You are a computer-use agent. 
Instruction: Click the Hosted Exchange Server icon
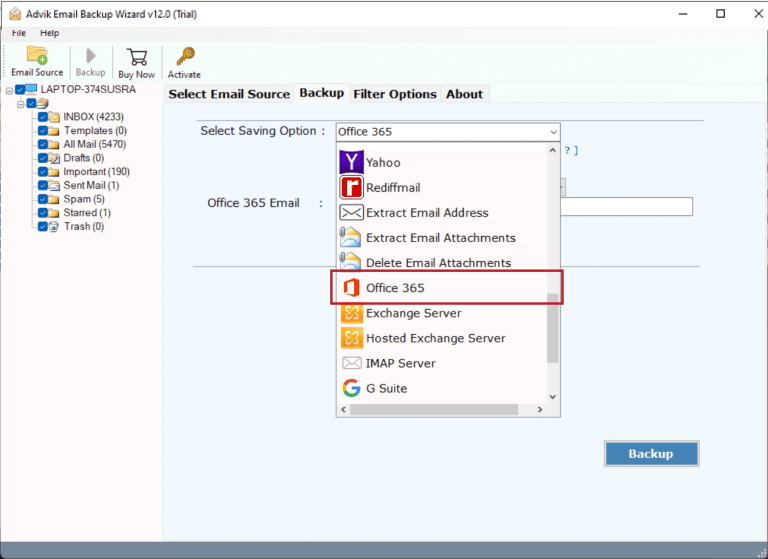352,338
